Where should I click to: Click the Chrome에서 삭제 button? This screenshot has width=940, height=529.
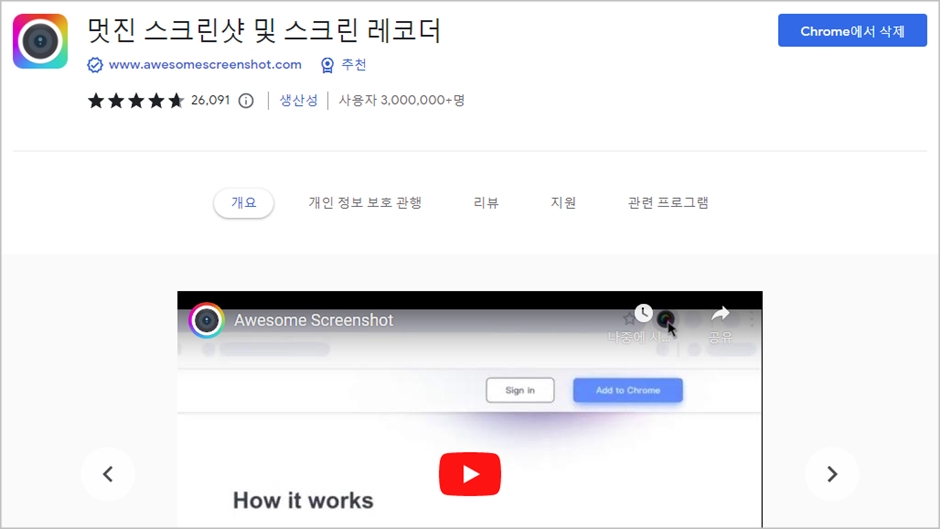(x=852, y=31)
